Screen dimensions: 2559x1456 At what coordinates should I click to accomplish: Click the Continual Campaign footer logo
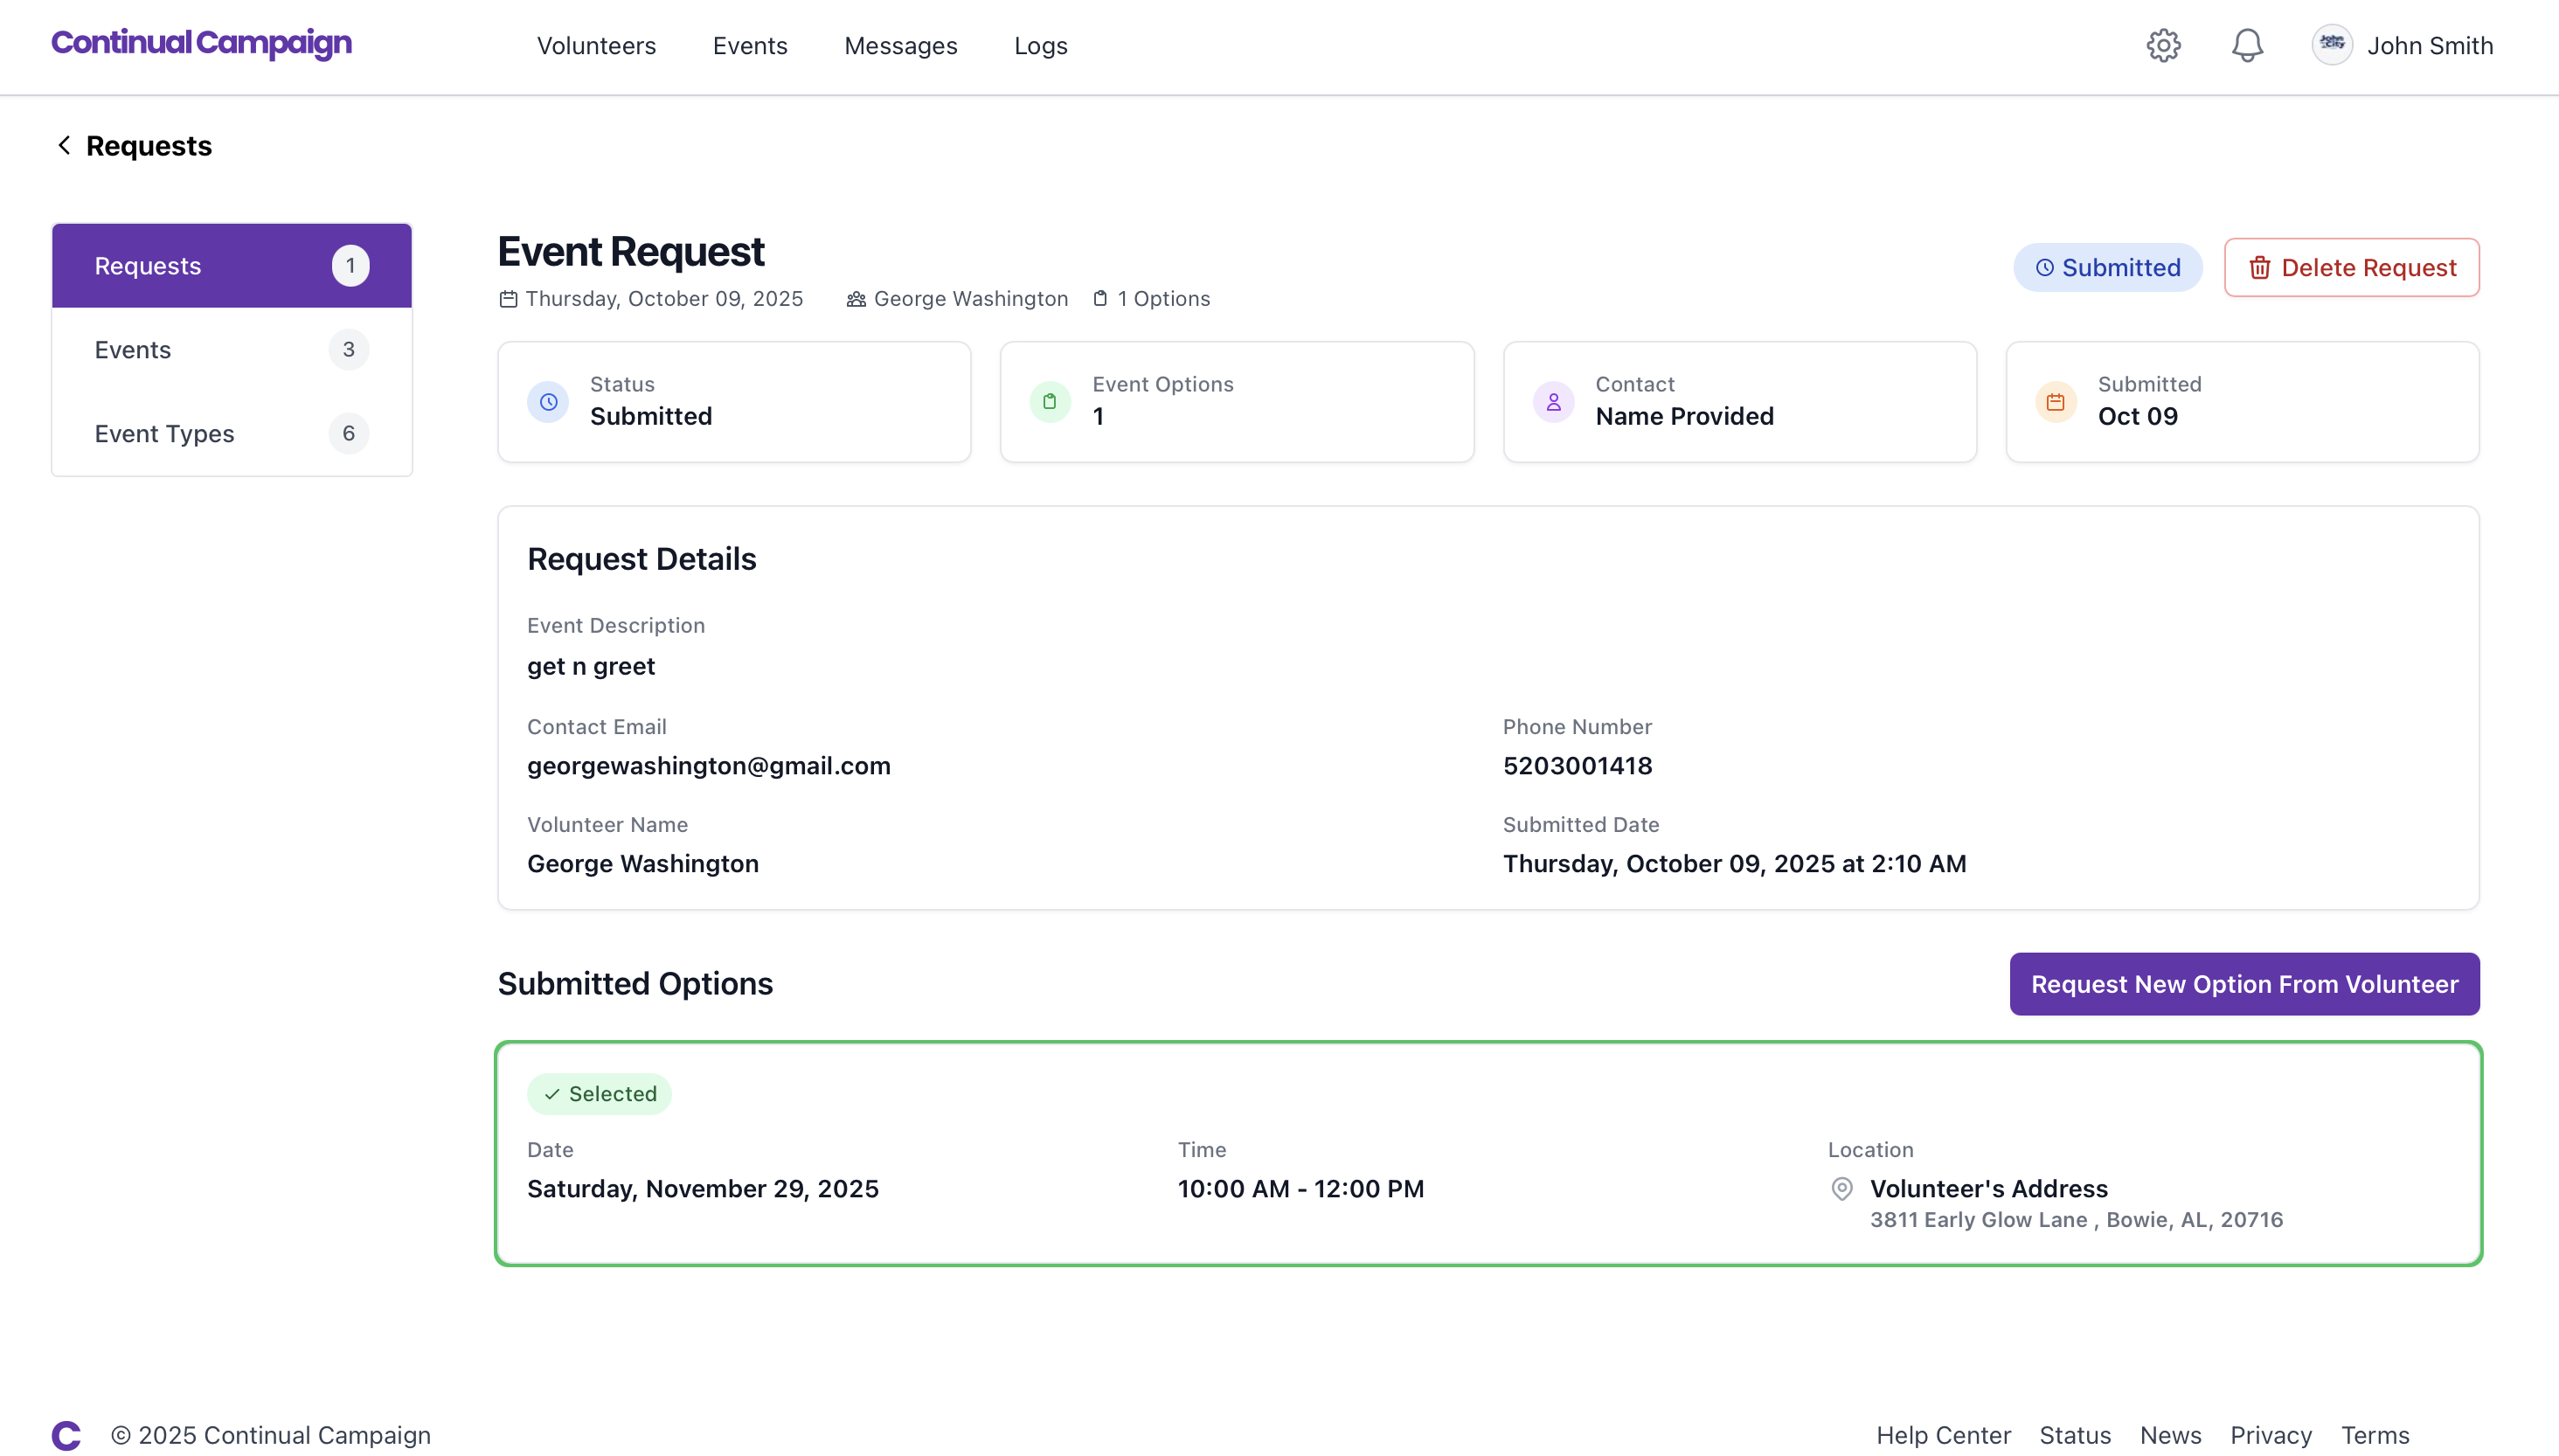pos(66,1435)
